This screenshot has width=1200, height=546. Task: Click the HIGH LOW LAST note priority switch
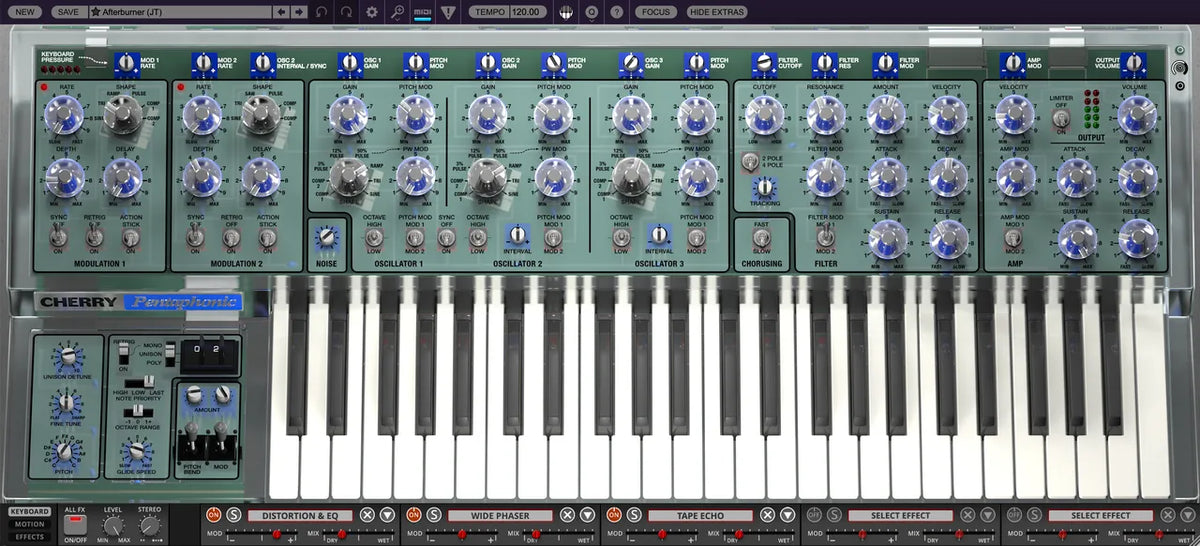tap(138, 381)
